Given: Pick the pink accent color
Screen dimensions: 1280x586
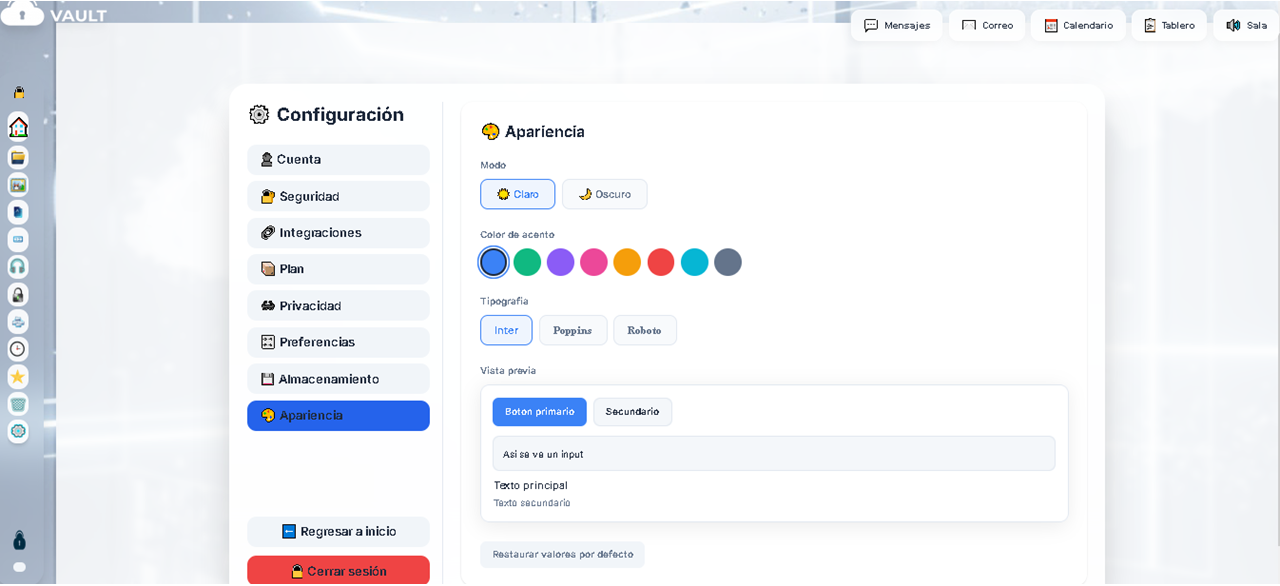Looking at the screenshot, I should tap(594, 262).
